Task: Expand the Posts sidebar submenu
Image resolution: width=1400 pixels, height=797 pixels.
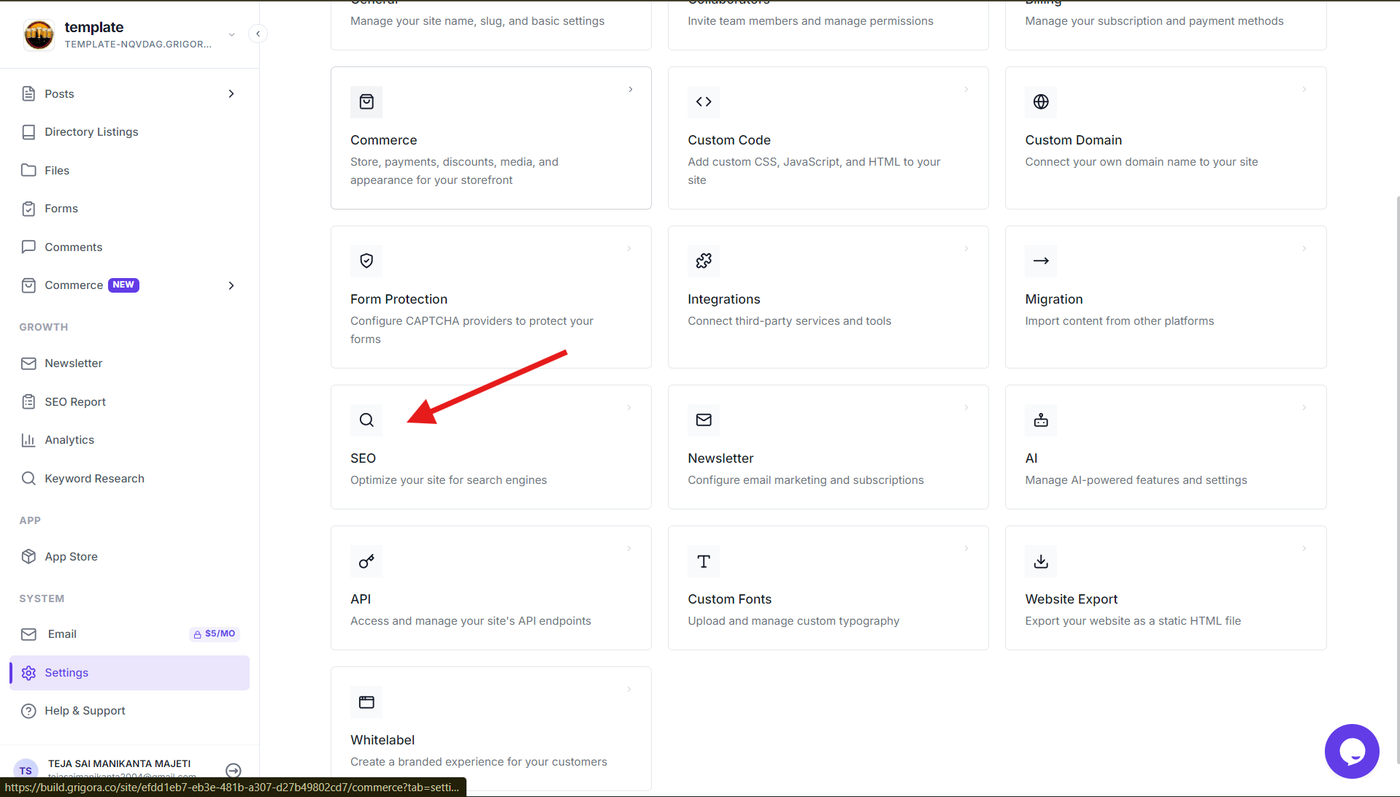Action: point(231,94)
